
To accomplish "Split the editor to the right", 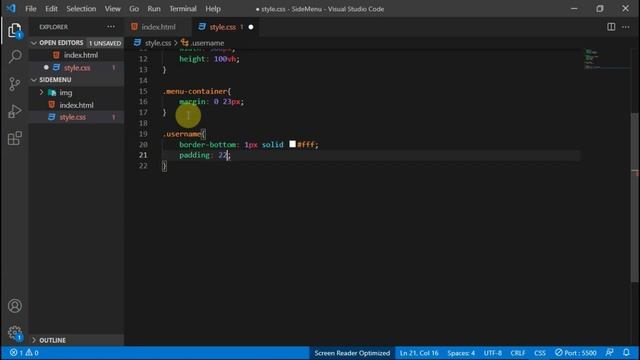I will pos(611,27).
